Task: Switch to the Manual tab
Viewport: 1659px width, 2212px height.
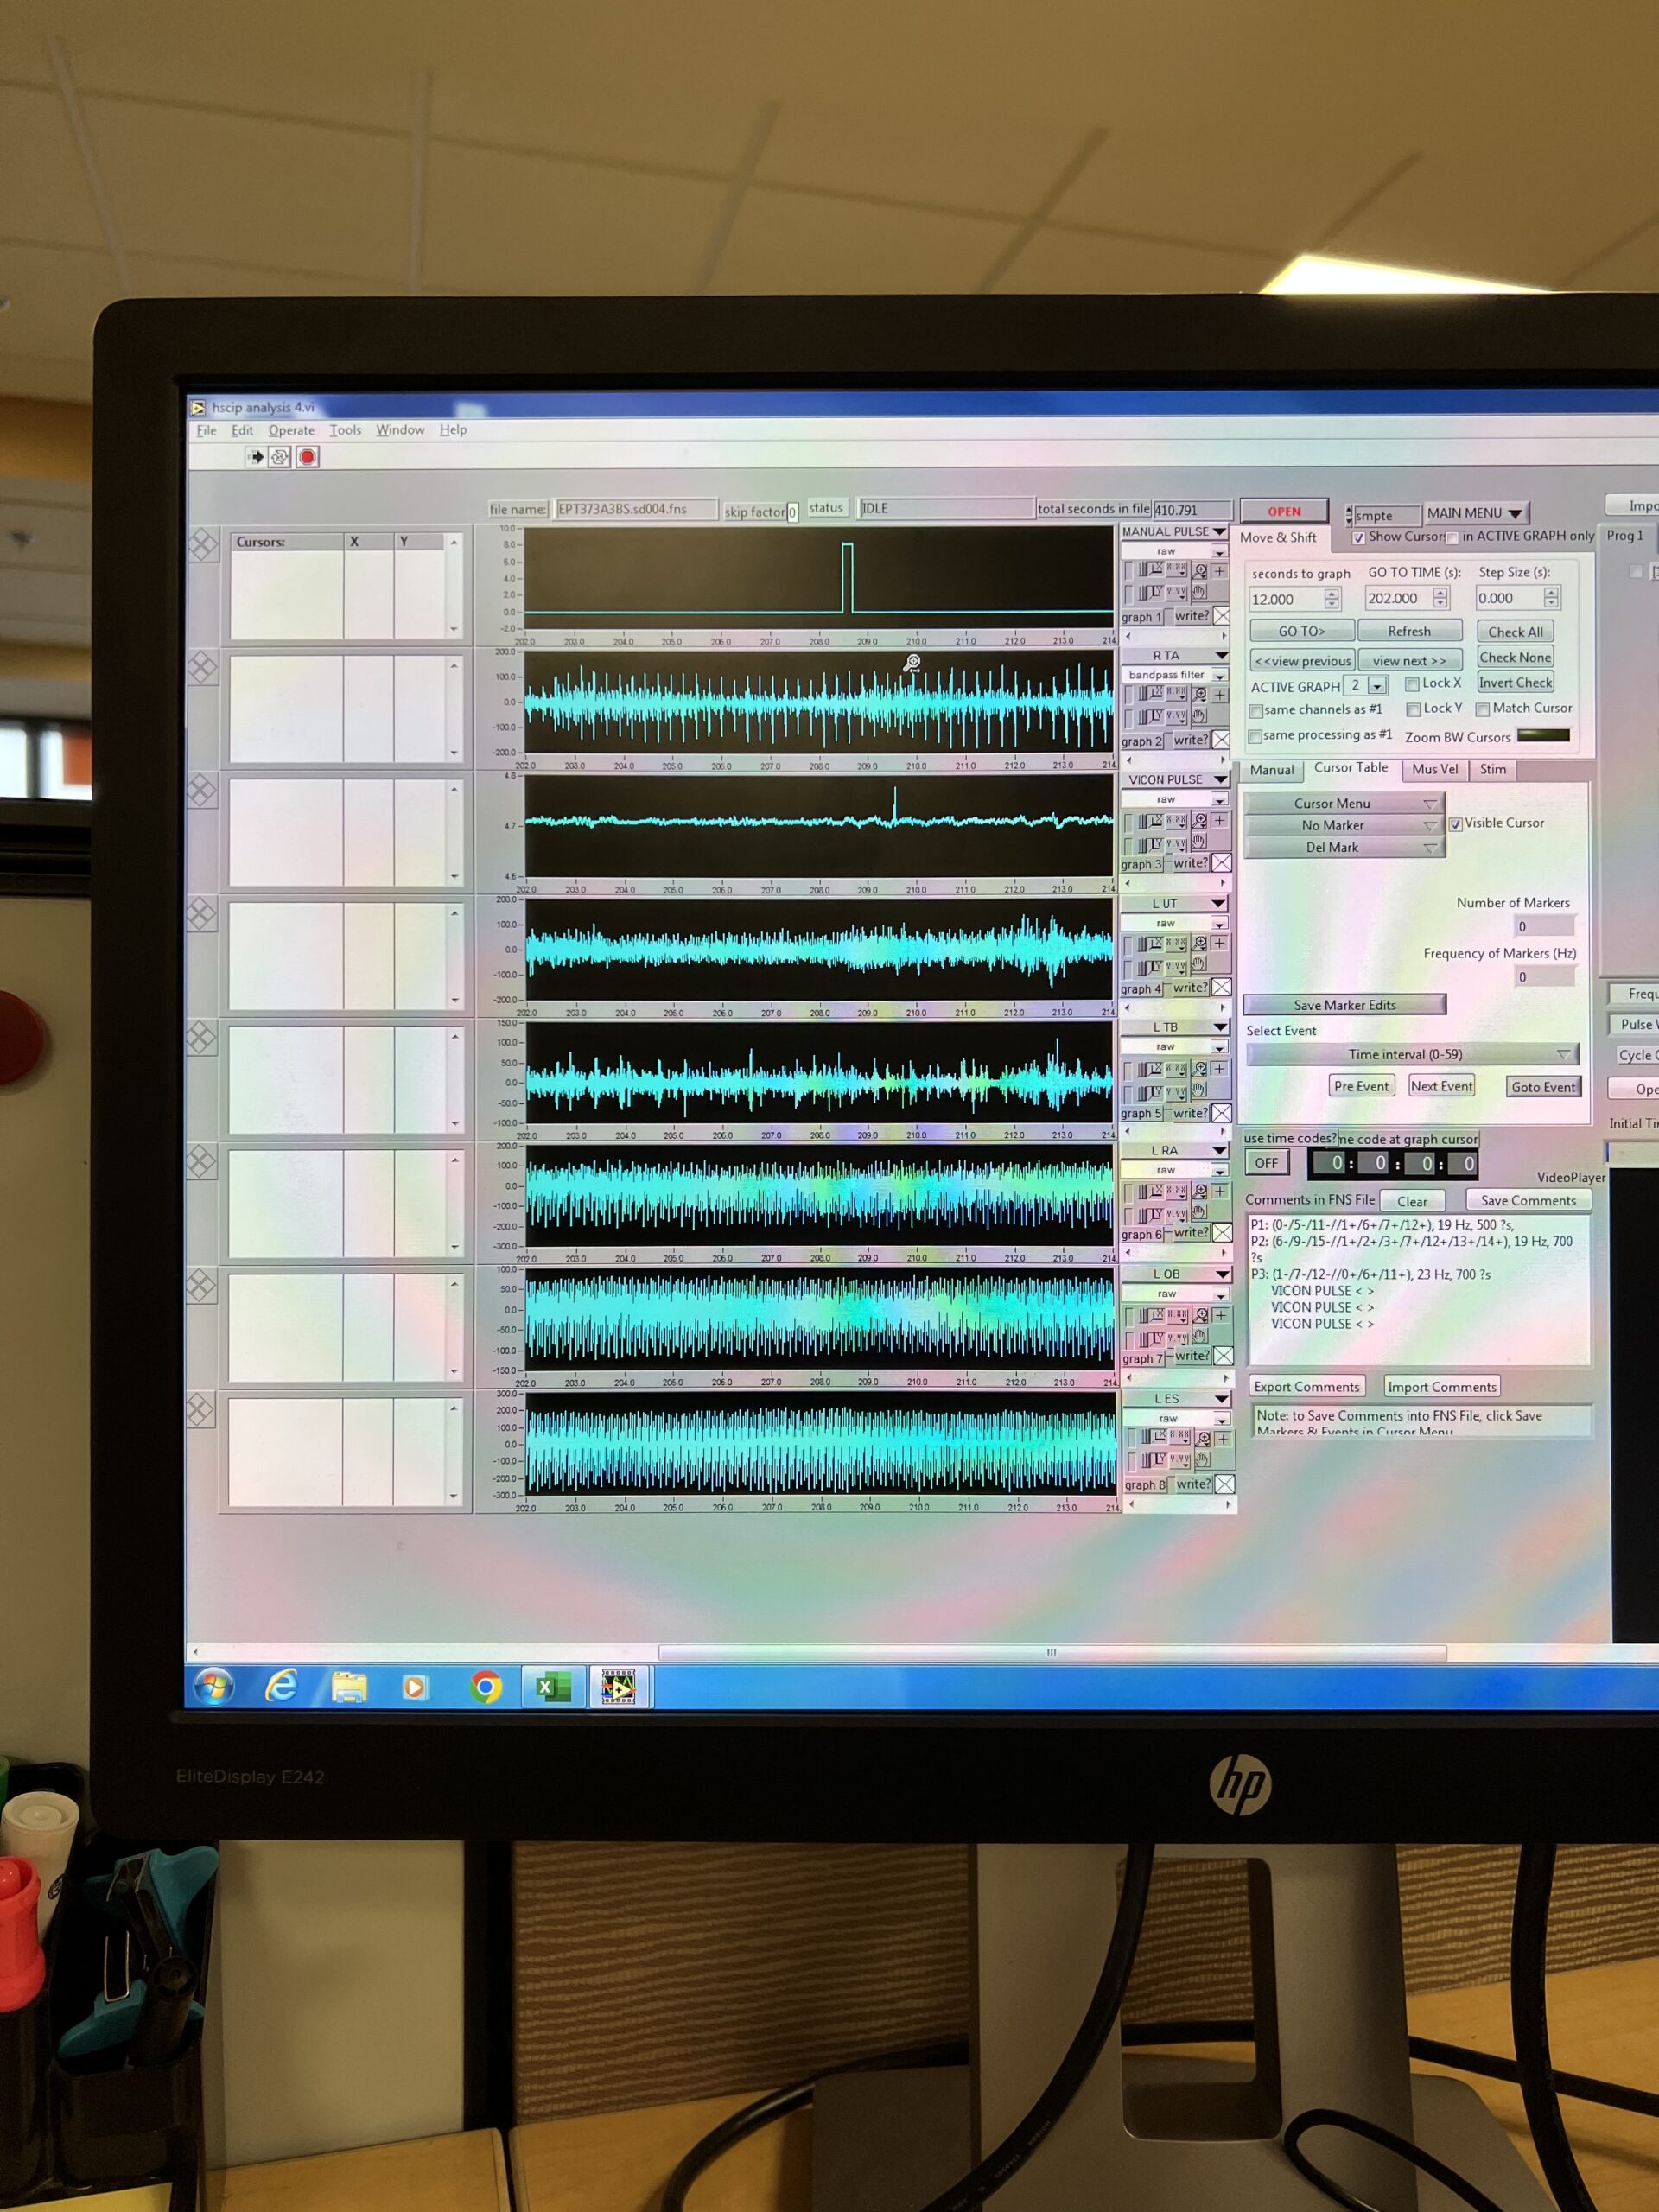Action: click(1272, 770)
